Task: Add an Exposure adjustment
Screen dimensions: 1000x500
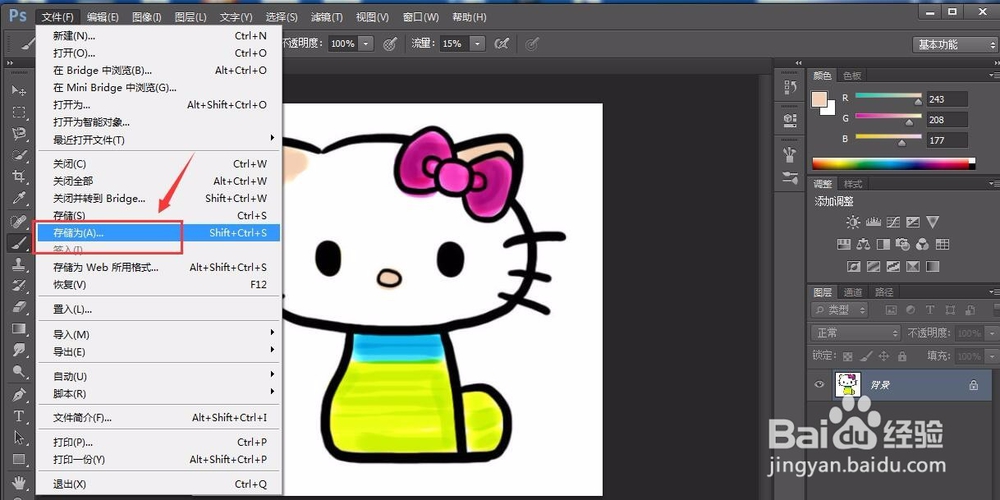Action: [913, 222]
